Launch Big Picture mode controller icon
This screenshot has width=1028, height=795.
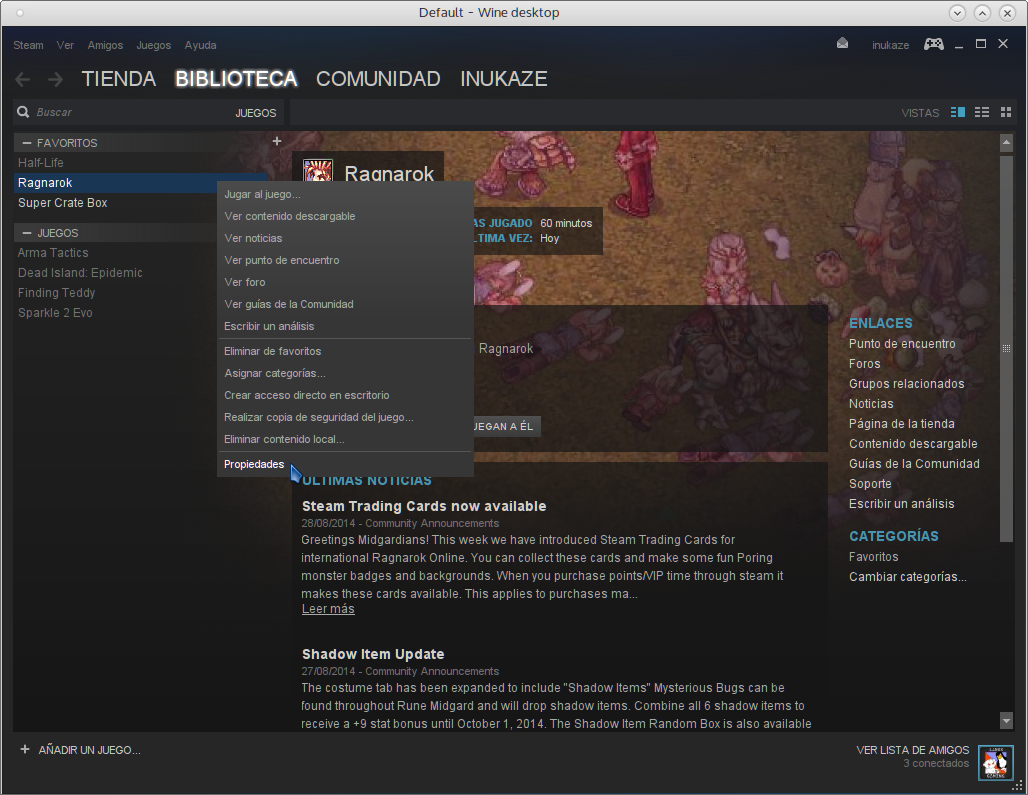[934, 45]
